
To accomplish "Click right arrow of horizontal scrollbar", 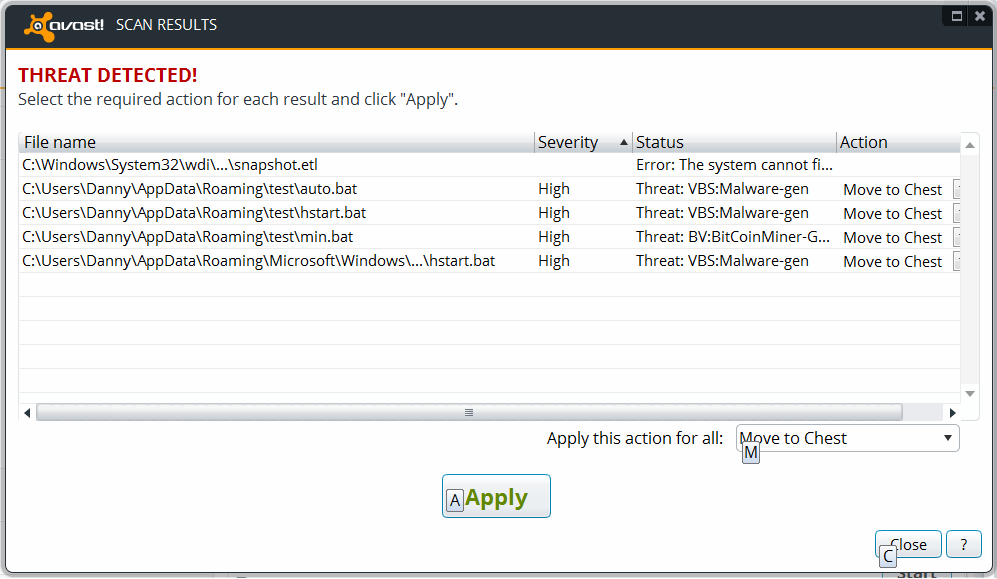I will coord(952,413).
